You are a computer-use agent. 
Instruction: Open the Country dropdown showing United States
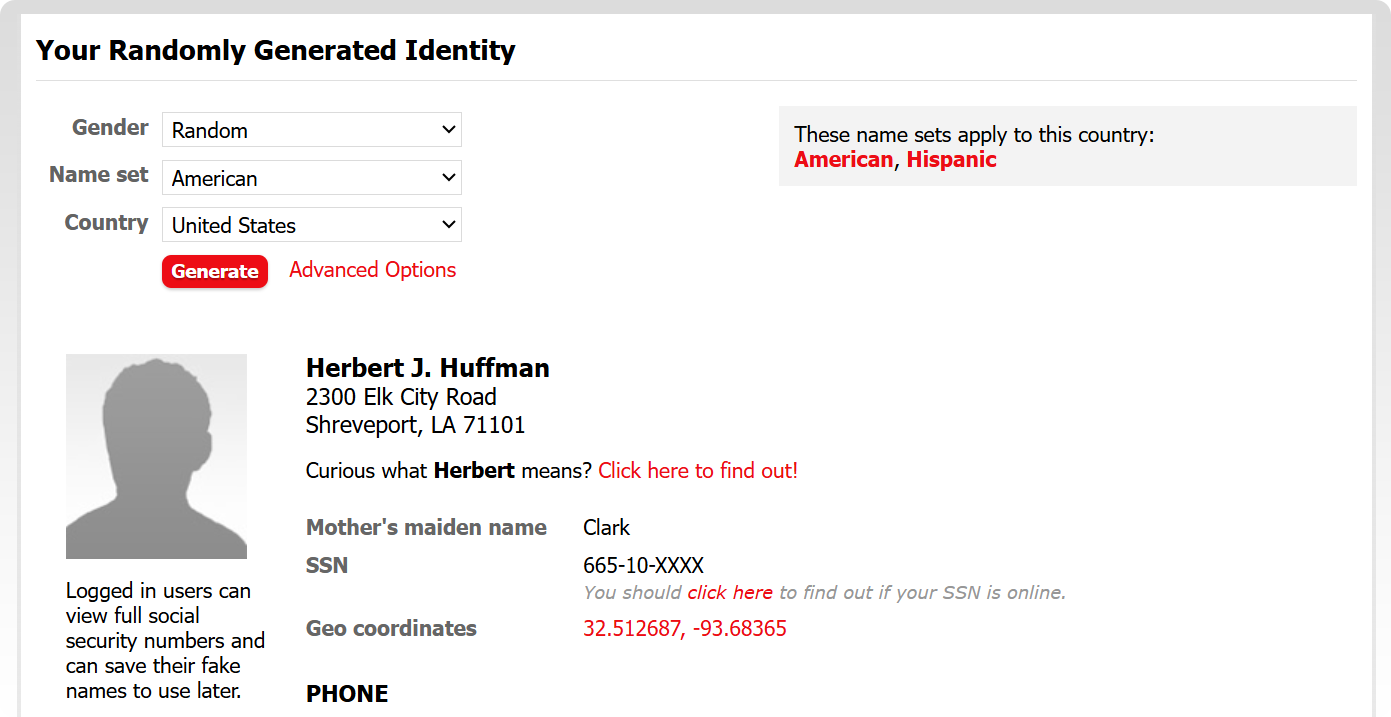coord(311,225)
